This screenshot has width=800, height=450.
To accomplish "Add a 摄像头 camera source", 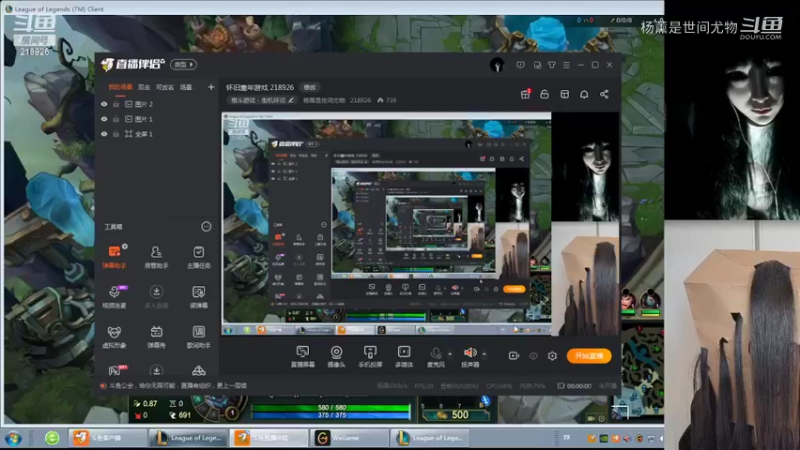I will (336, 356).
